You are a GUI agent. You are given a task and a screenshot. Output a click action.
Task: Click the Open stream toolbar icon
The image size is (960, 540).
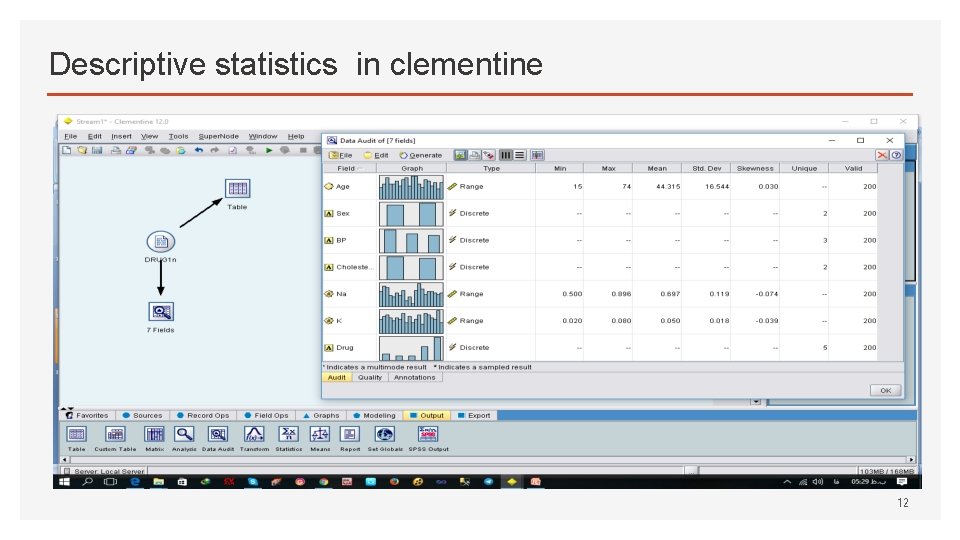82,150
